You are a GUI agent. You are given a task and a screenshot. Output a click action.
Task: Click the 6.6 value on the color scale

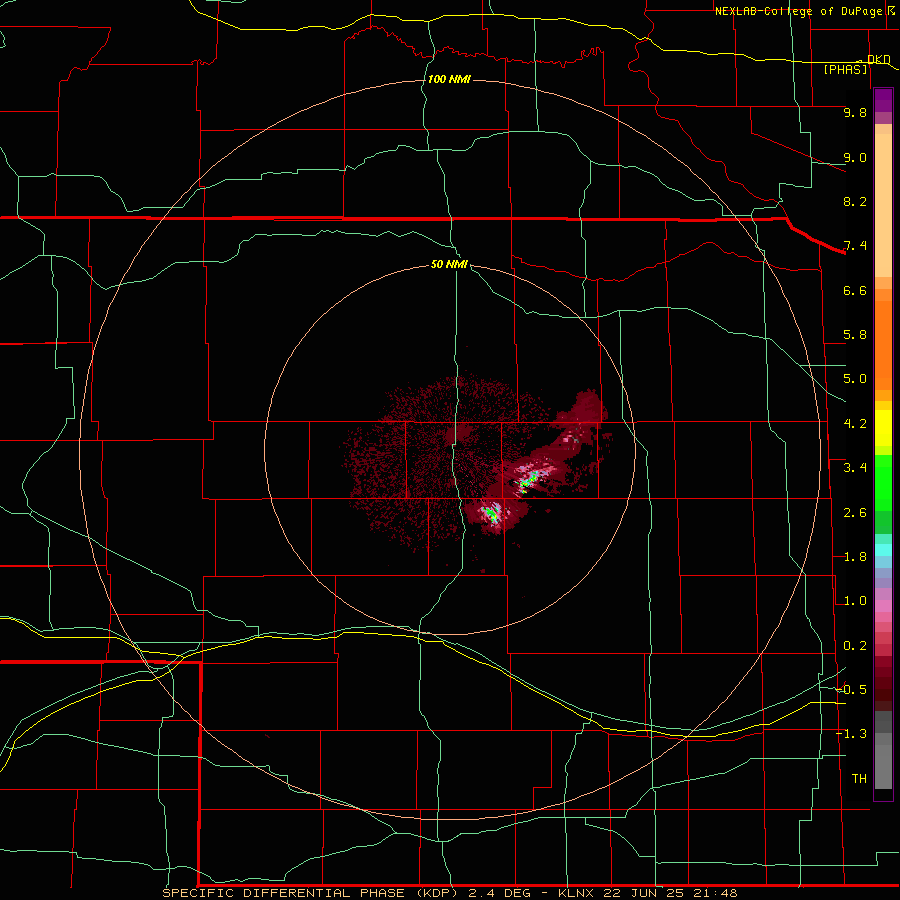tap(855, 290)
